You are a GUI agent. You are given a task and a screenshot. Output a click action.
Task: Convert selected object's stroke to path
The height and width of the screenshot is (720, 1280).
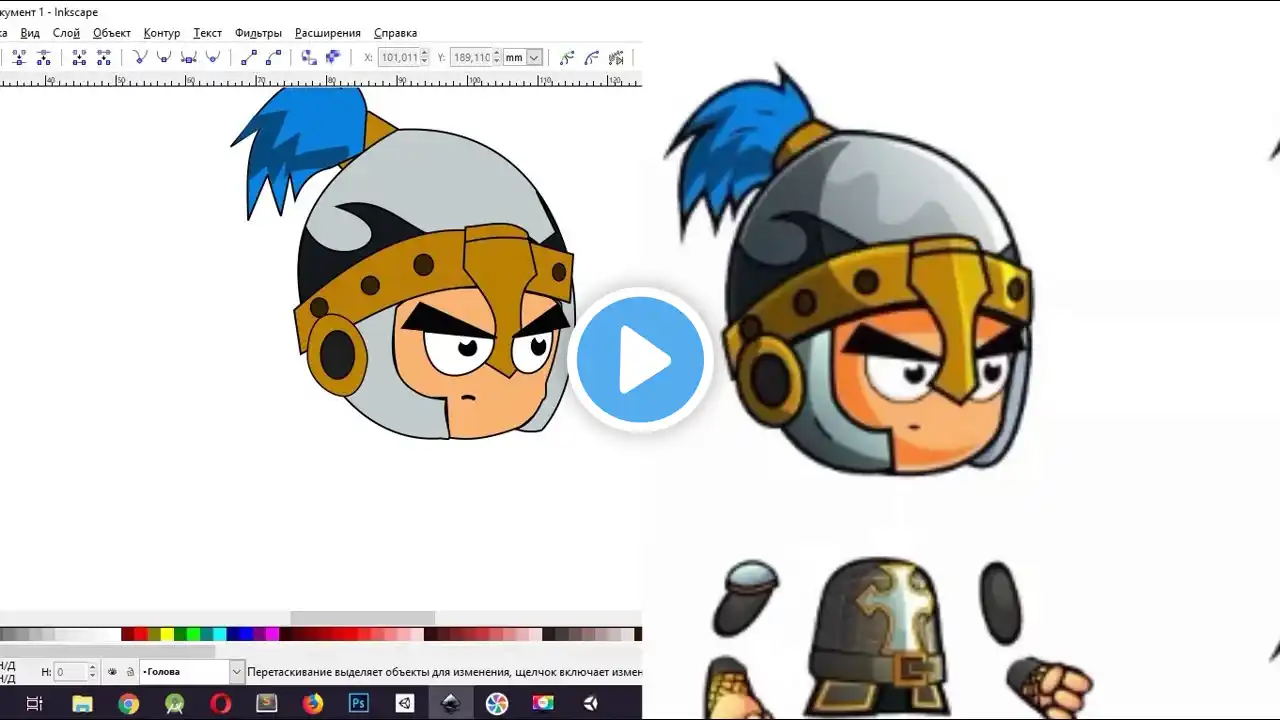coord(333,58)
